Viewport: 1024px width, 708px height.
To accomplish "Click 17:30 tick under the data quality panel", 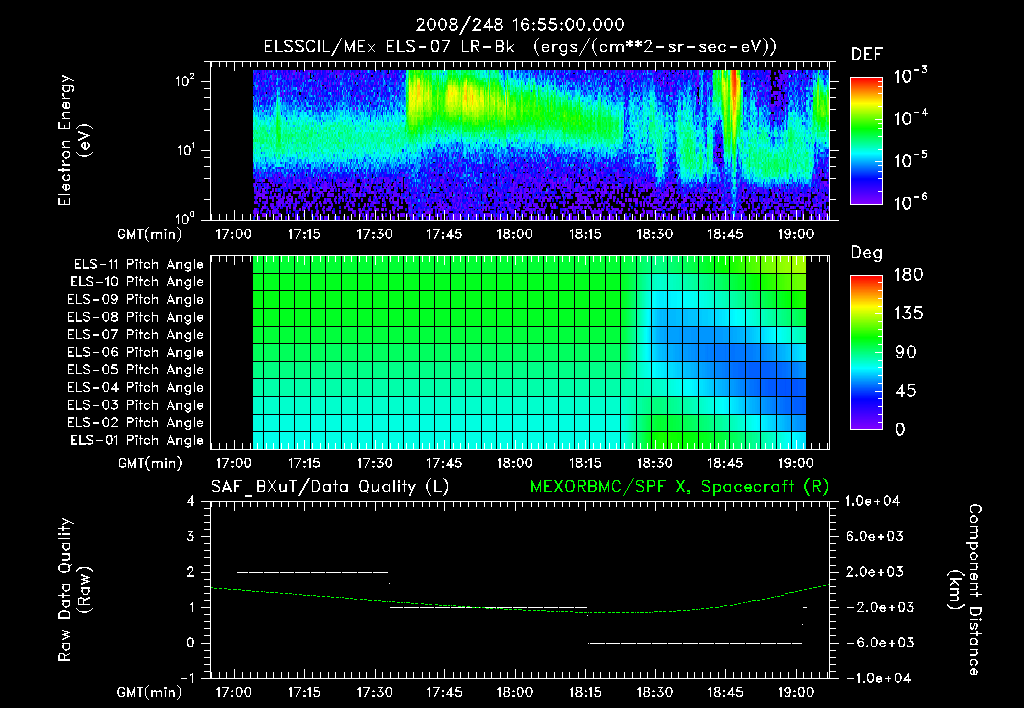I will tap(374, 692).
